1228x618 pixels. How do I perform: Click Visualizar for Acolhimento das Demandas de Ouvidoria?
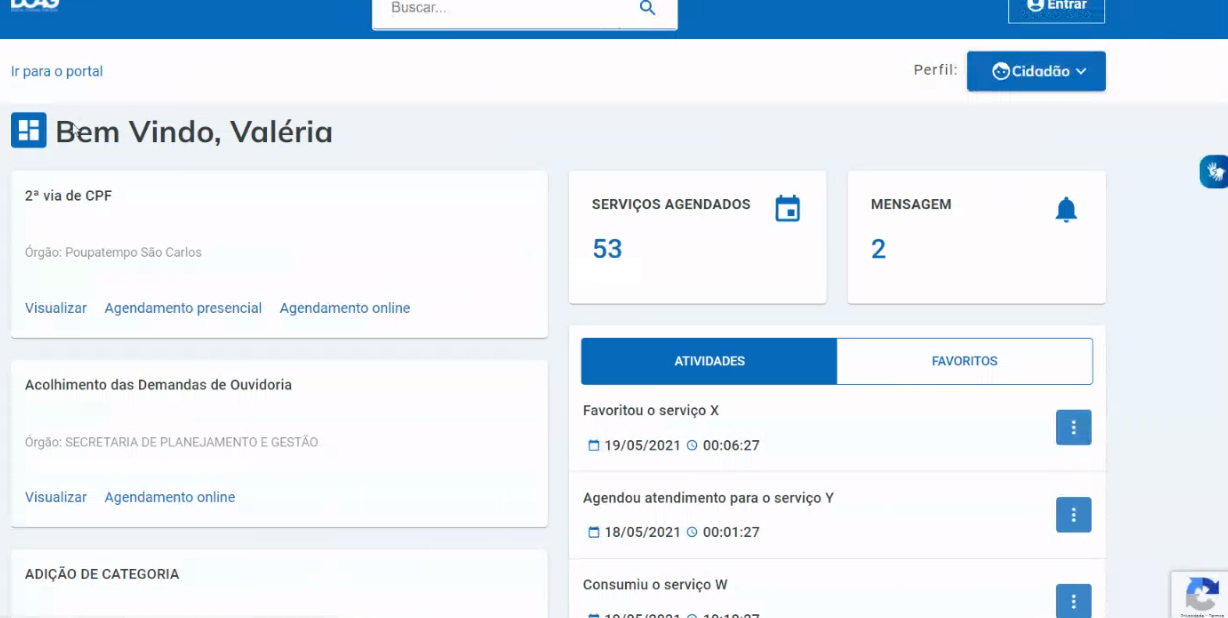[x=56, y=497]
